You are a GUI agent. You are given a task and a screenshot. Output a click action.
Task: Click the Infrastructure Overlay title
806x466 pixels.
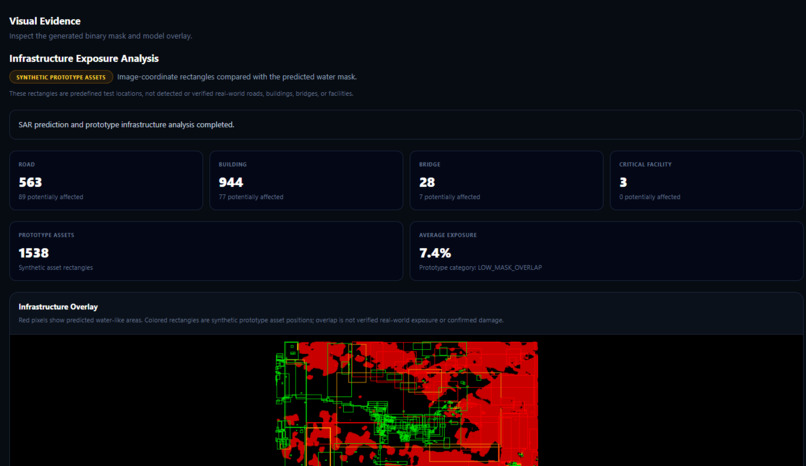pyautogui.click(x=58, y=307)
